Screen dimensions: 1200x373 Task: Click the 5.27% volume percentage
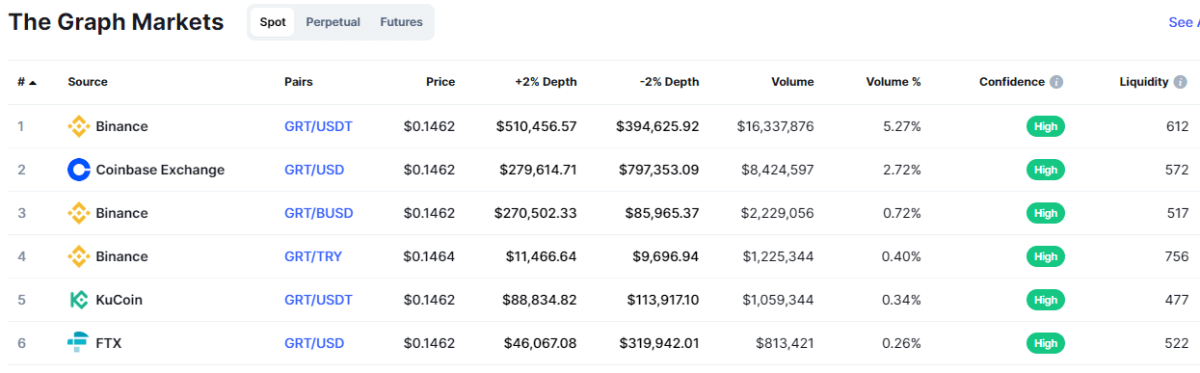click(901, 126)
